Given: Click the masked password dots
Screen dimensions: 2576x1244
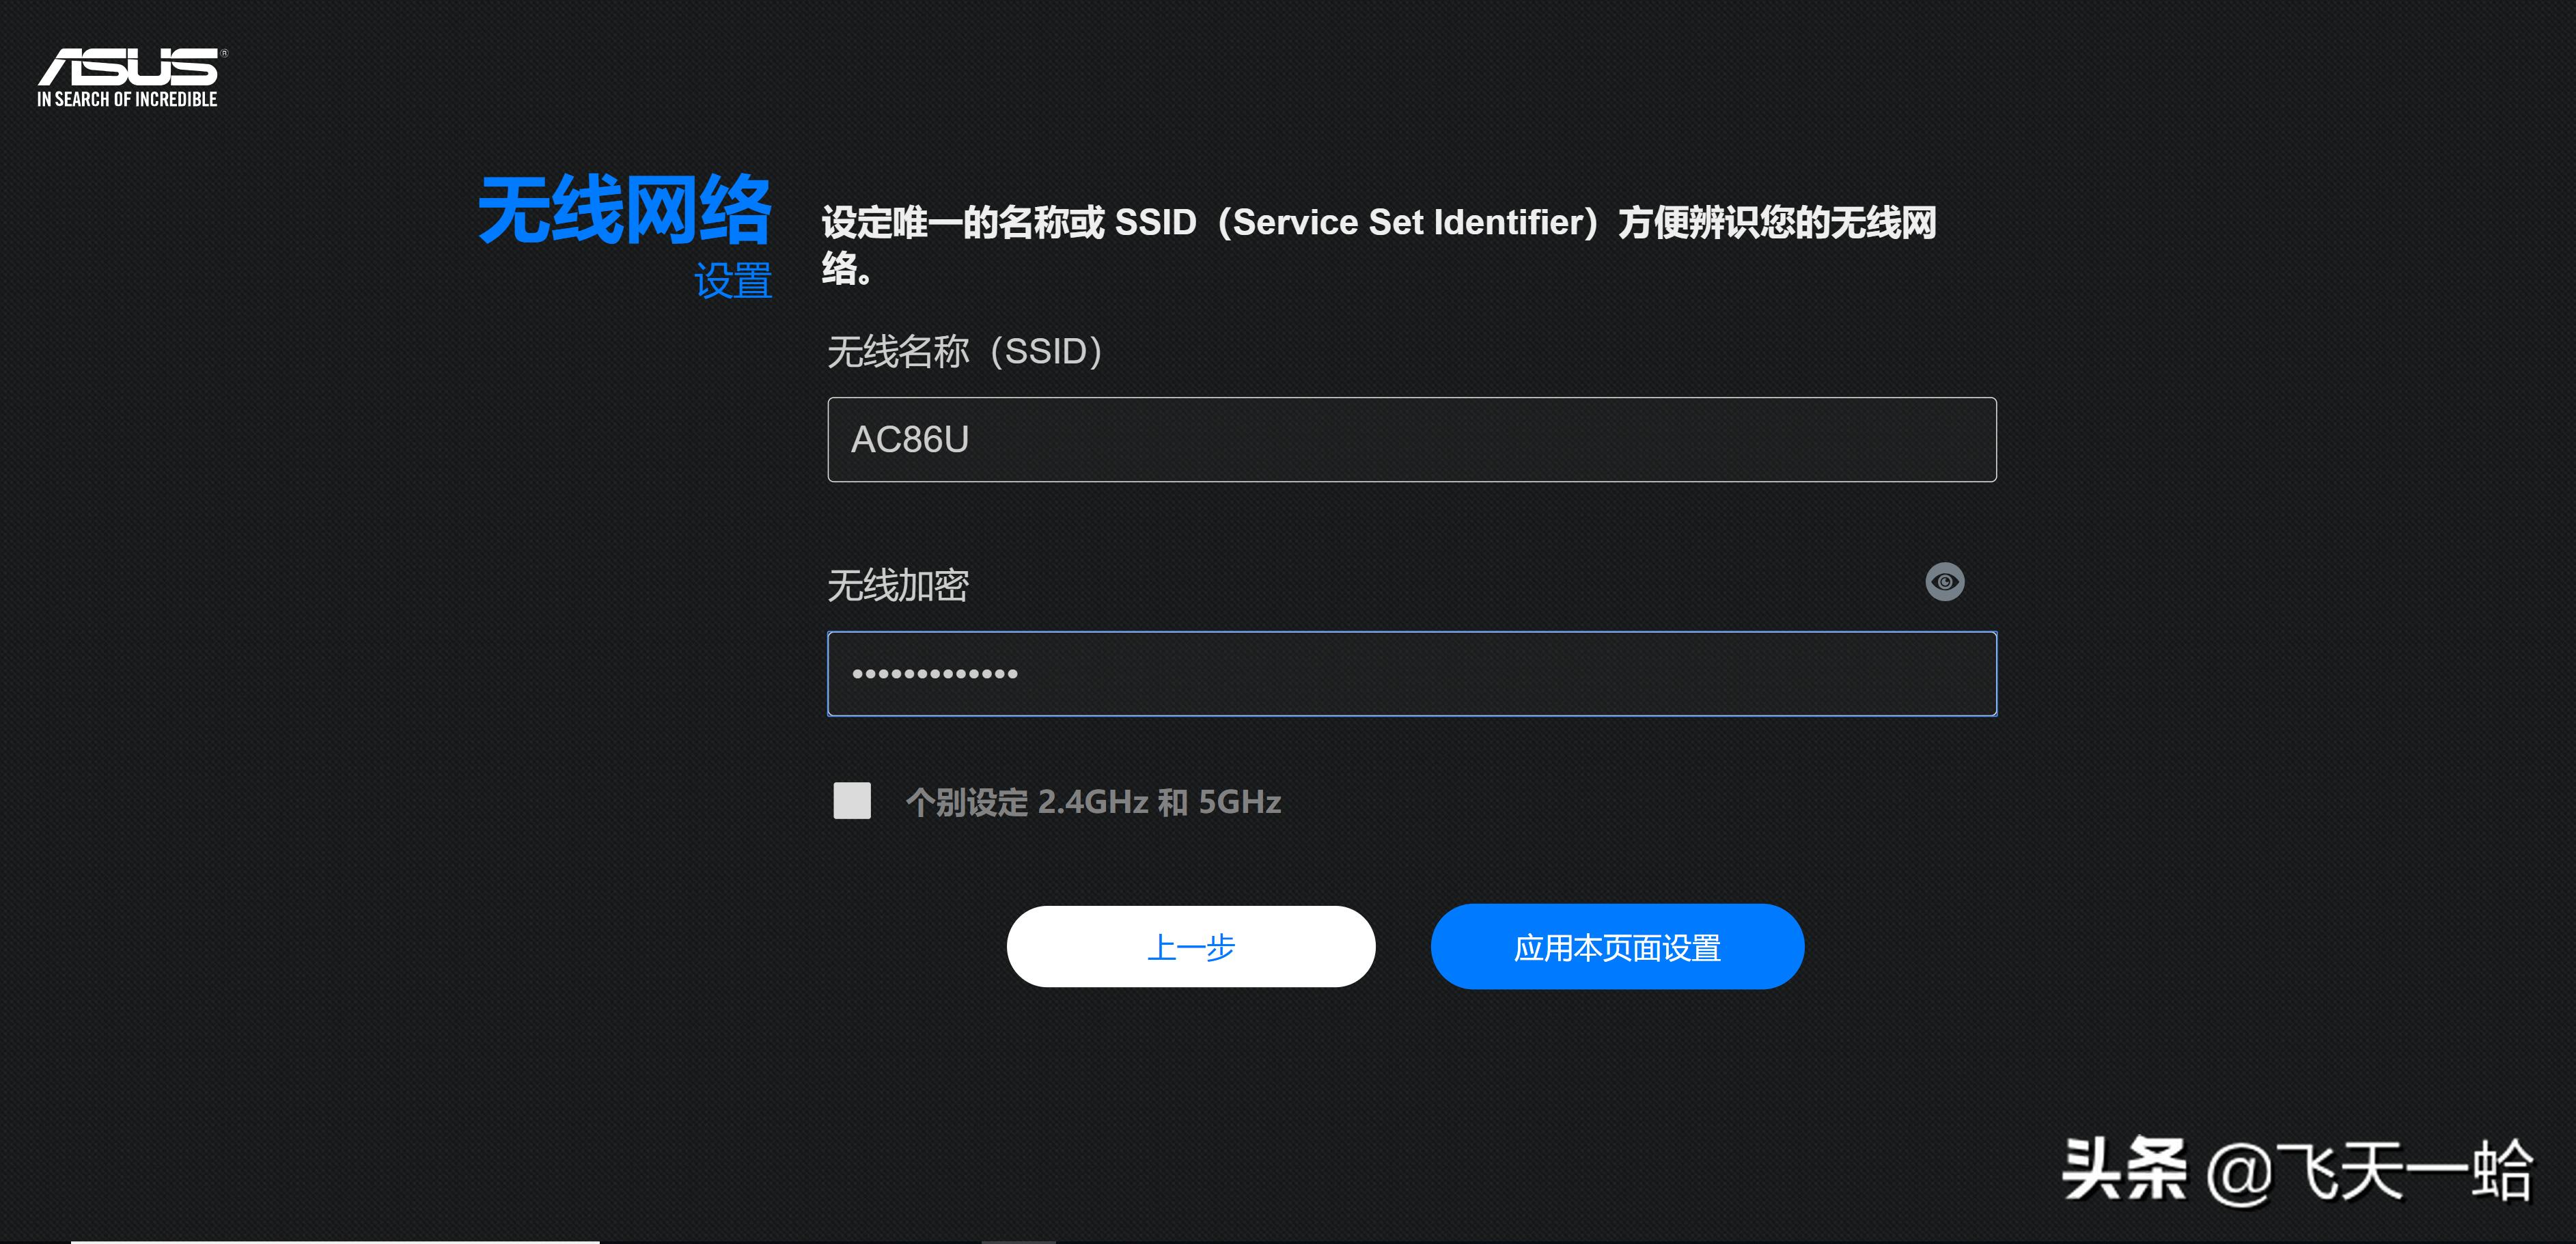Looking at the screenshot, I should coord(935,673).
